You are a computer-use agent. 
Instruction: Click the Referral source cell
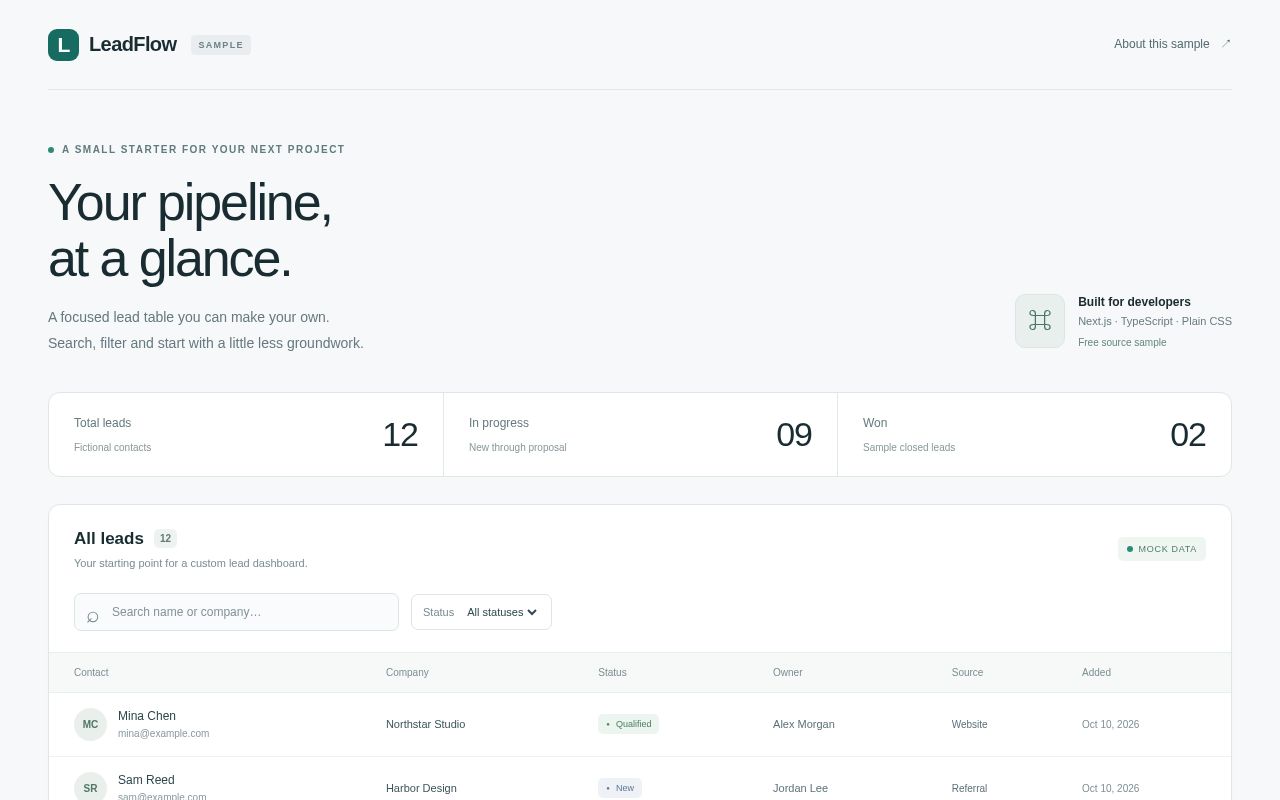tap(969, 788)
